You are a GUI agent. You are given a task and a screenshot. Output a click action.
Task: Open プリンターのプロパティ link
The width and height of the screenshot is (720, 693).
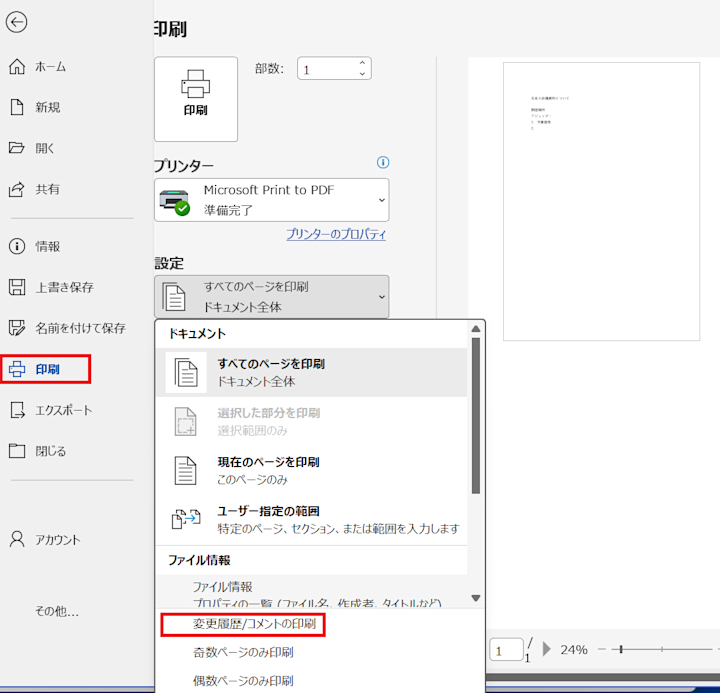(336, 234)
